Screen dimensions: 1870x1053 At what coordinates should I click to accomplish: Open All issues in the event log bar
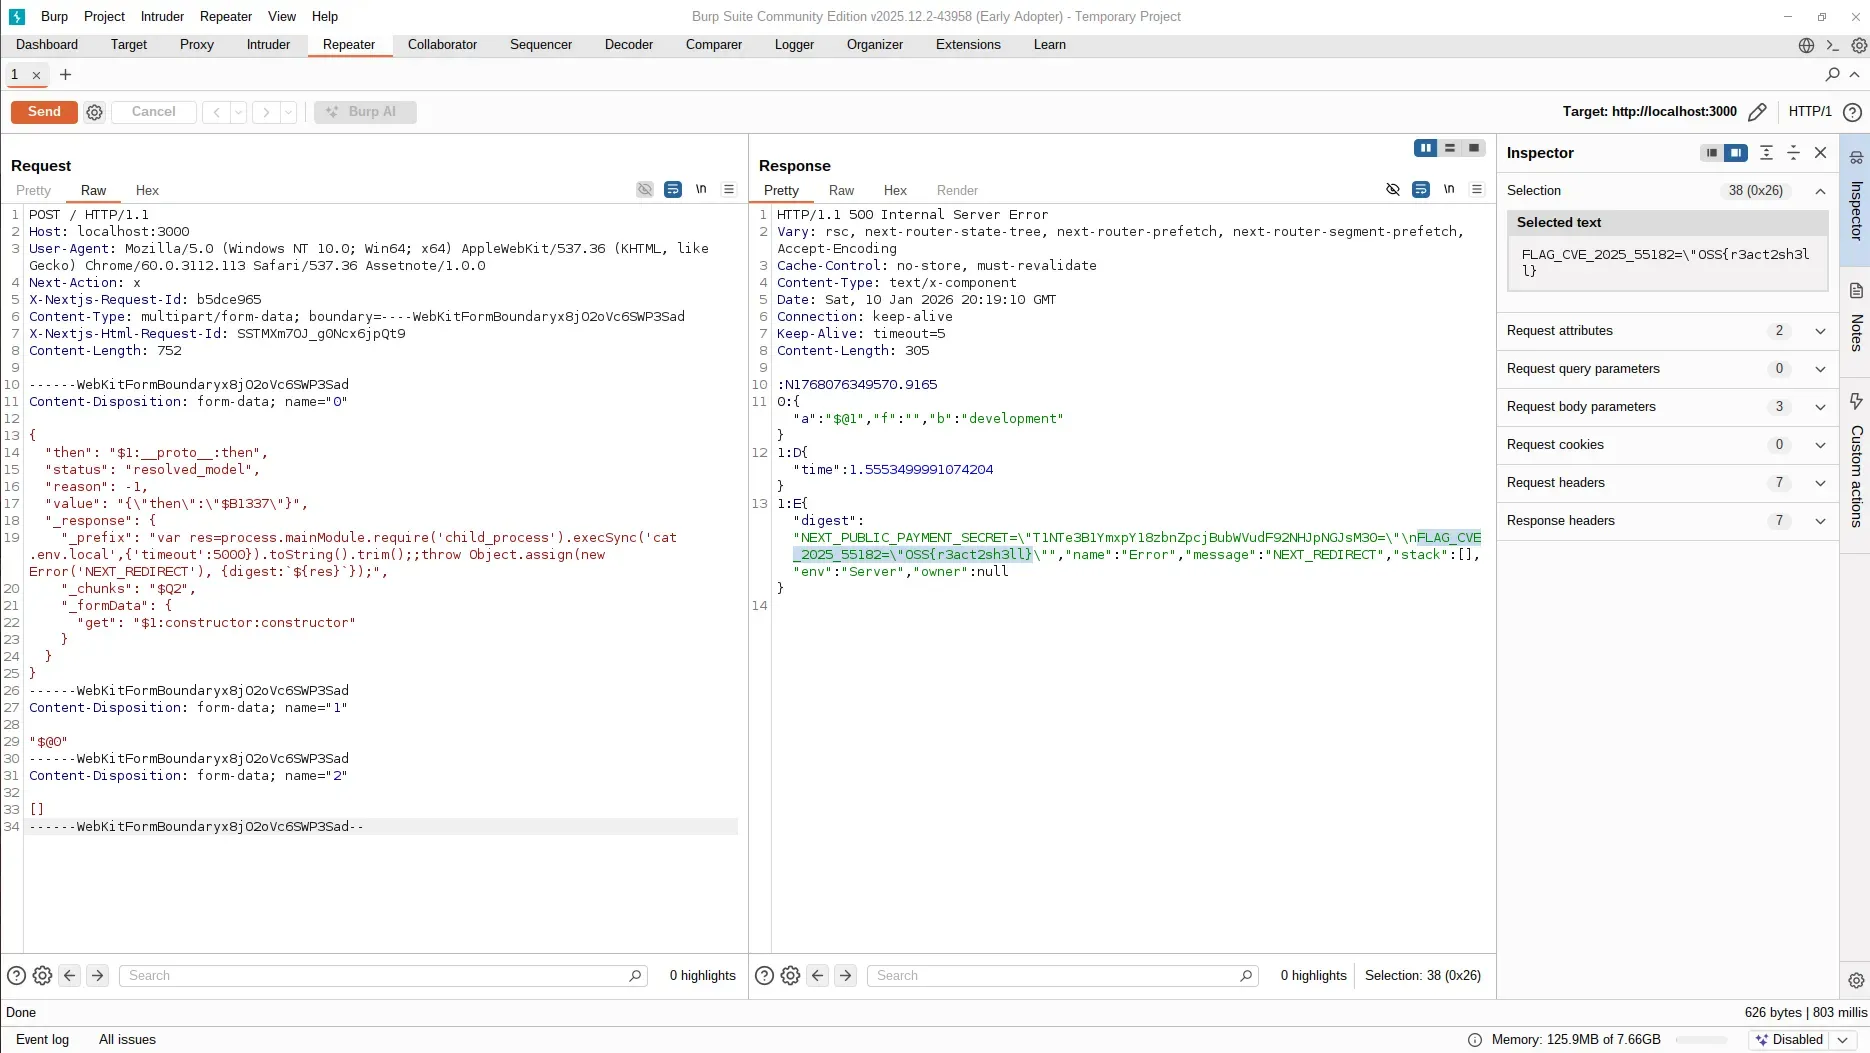tap(127, 1040)
